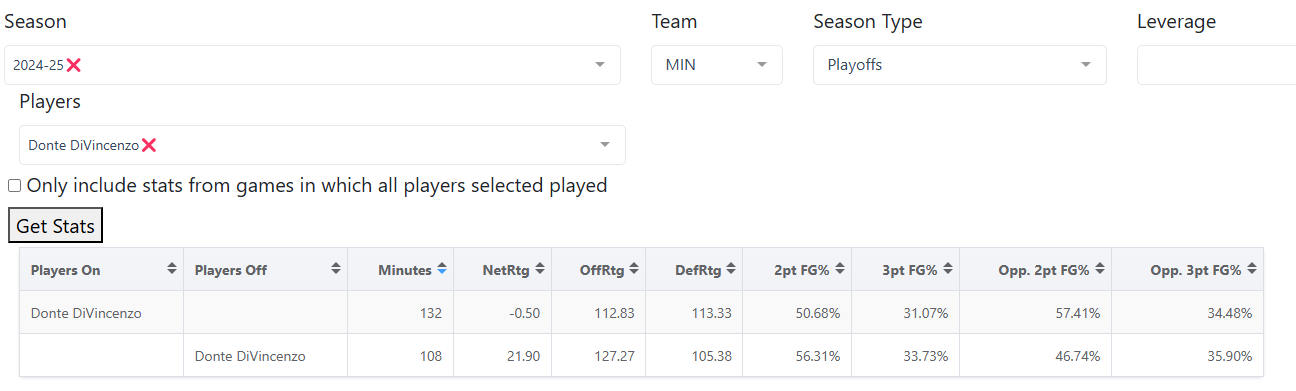
Task: Sort by 2pt FG% column icon
Action: (840, 270)
